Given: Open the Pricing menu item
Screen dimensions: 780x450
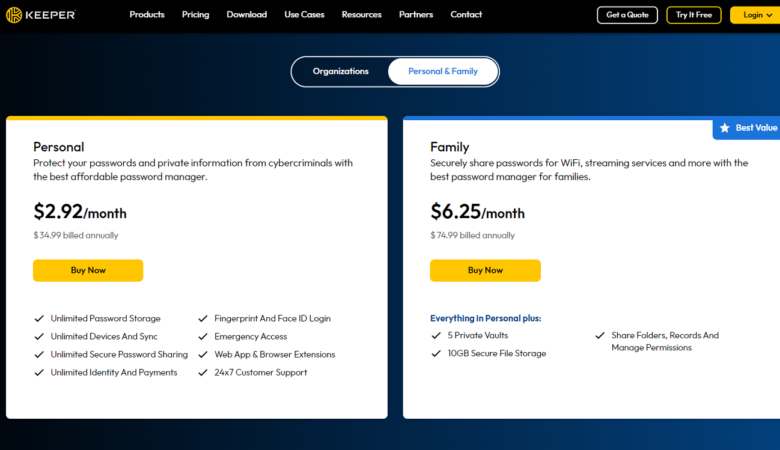Looking at the screenshot, I should tap(195, 14).
